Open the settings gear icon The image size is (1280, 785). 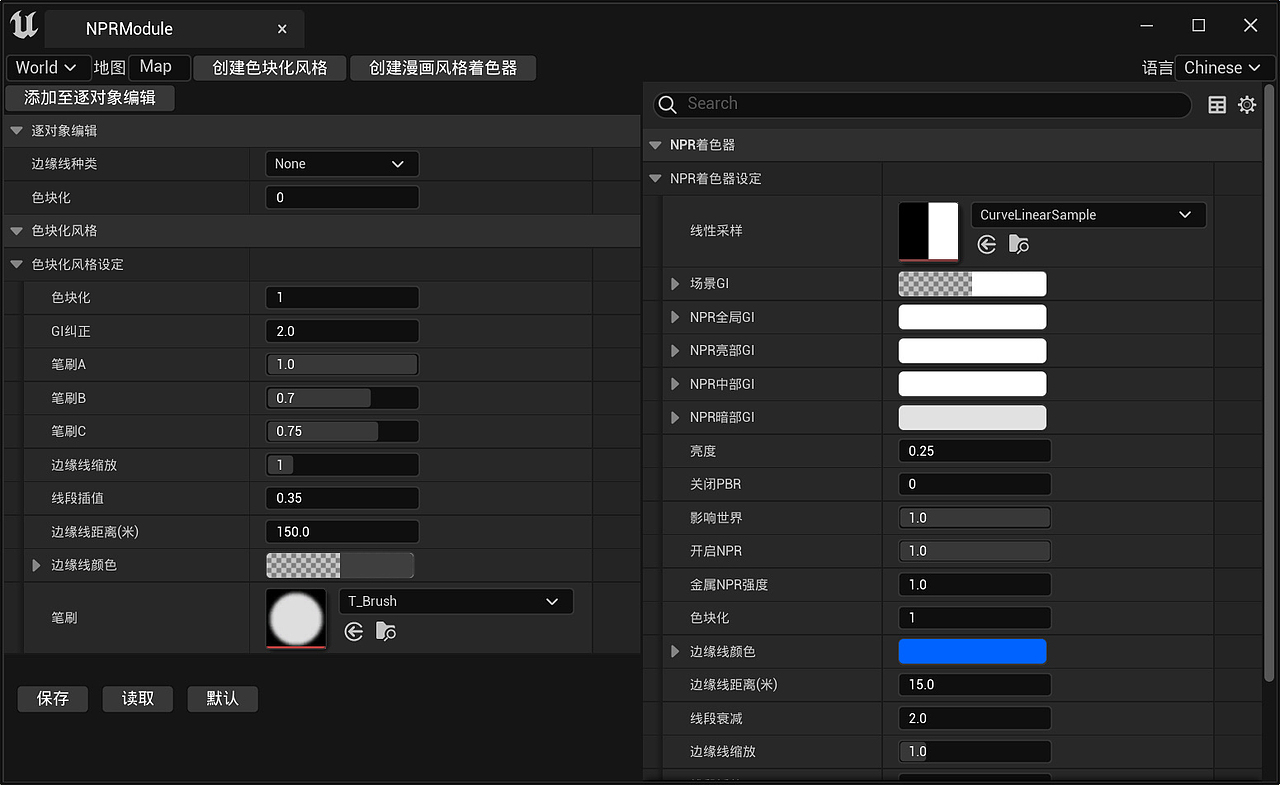(x=1246, y=104)
